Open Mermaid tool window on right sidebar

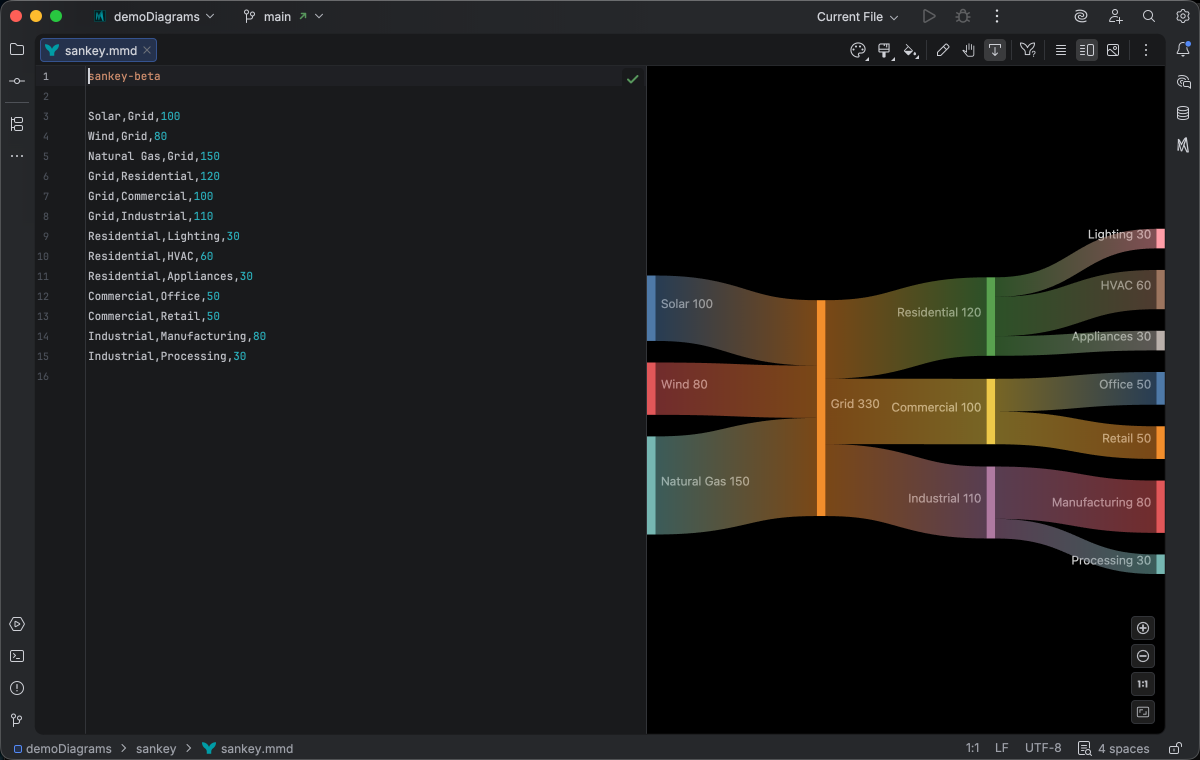[x=1183, y=145]
